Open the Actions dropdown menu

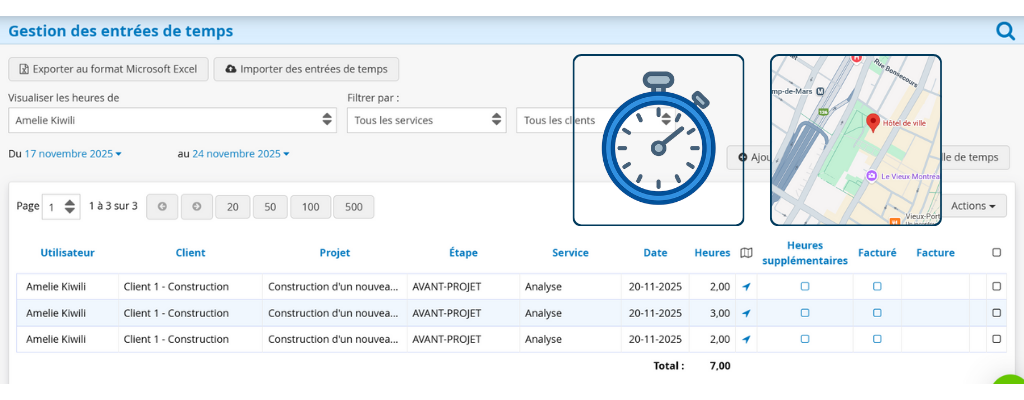click(x=973, y=206)
